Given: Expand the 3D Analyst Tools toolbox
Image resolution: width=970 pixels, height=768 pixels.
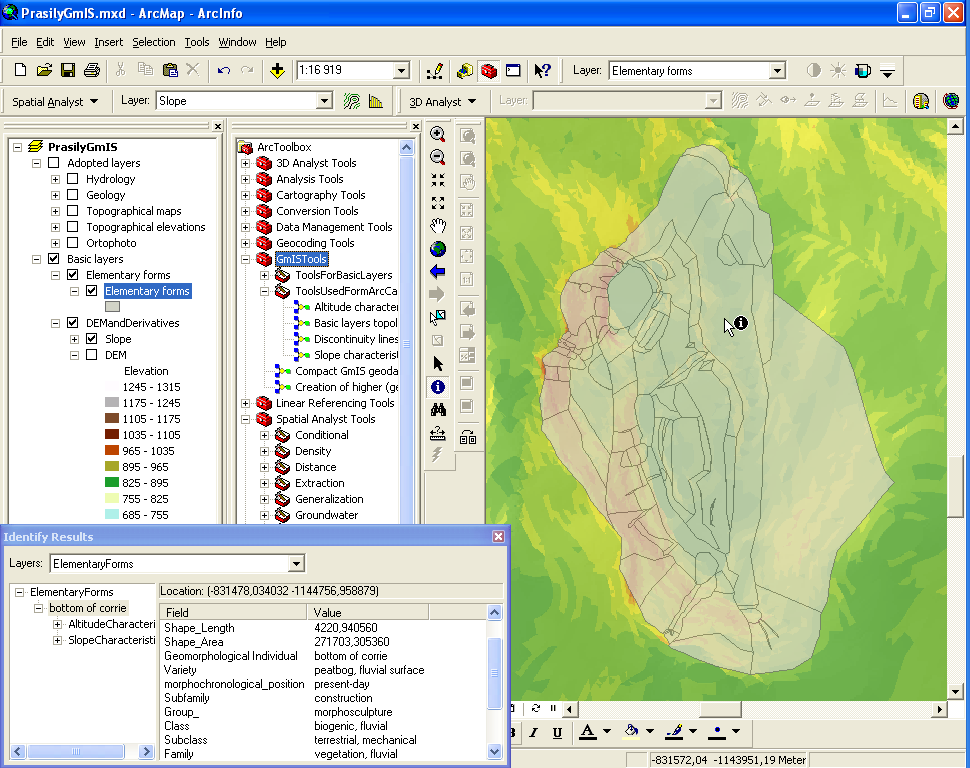Looking at the screenshot, I should pyautogui.click(x=245, y=163).
